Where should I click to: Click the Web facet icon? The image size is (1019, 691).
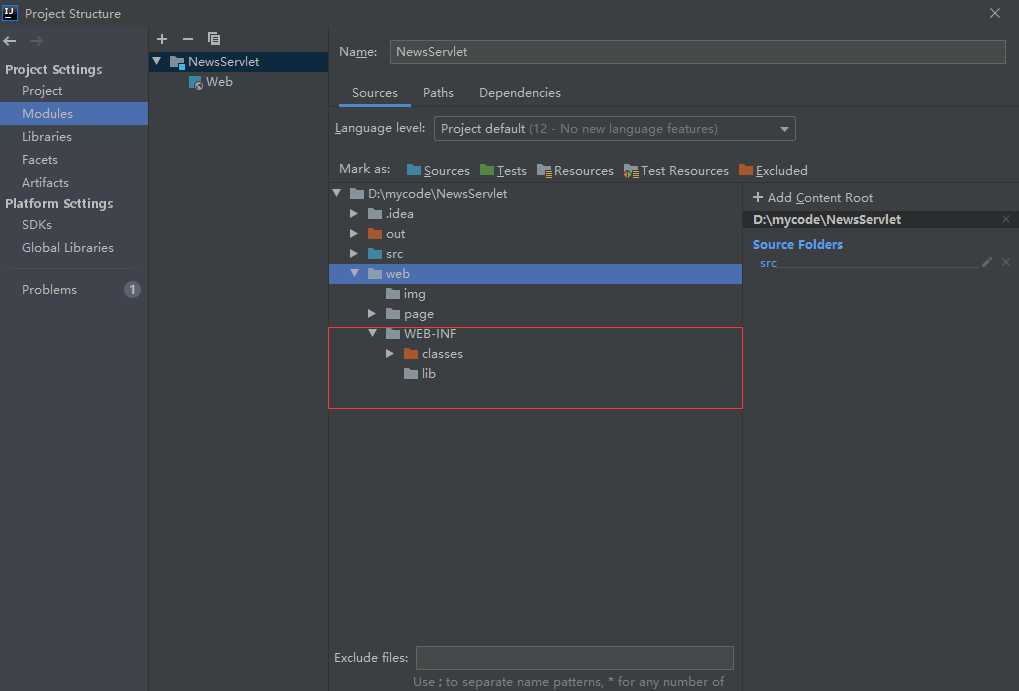(195, 83)
